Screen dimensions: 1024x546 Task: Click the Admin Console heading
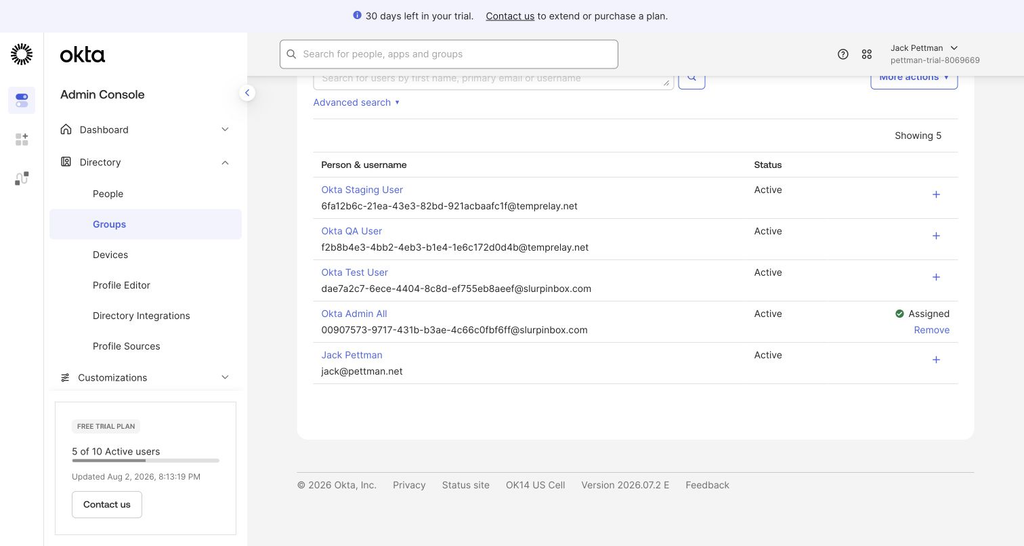coord(102,95)
